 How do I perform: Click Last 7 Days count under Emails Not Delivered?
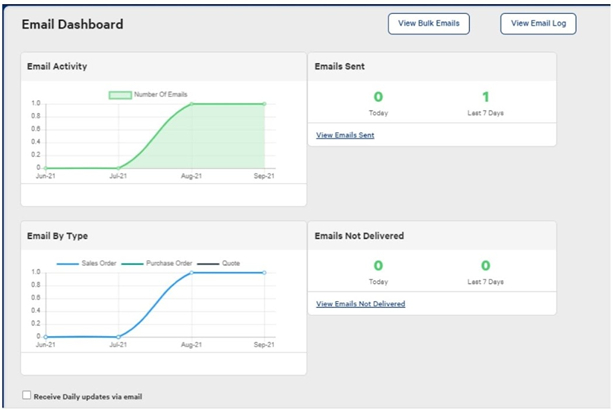pyautogui.click(x=485, y=266)
